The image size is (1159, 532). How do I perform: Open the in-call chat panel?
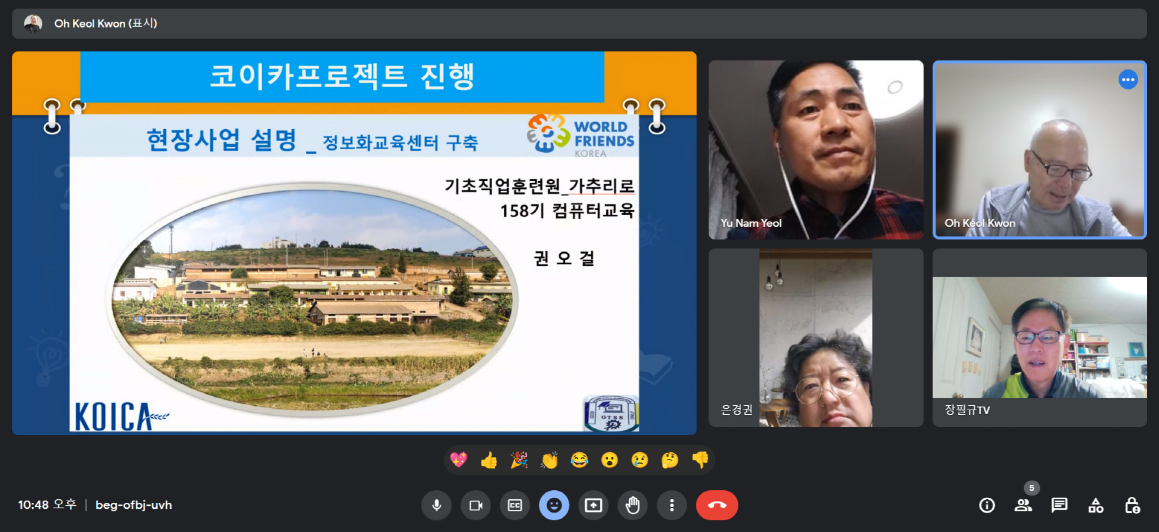pyautogui.click(x=1059, y=505)
